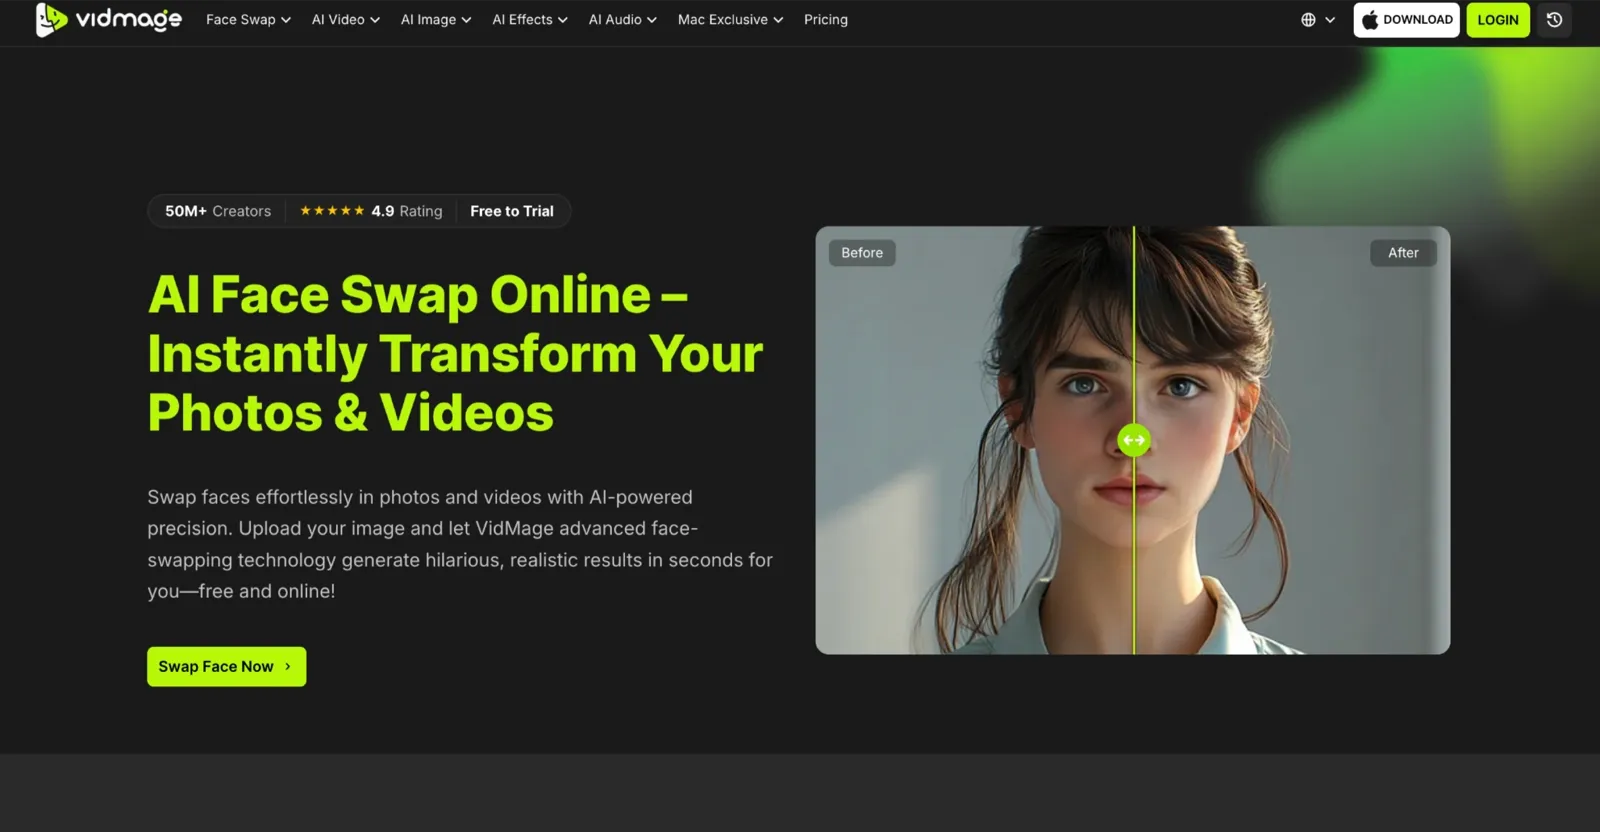Click the Swap Face Now button
The image size is (1600, 832).
click(x=227, y=667)
